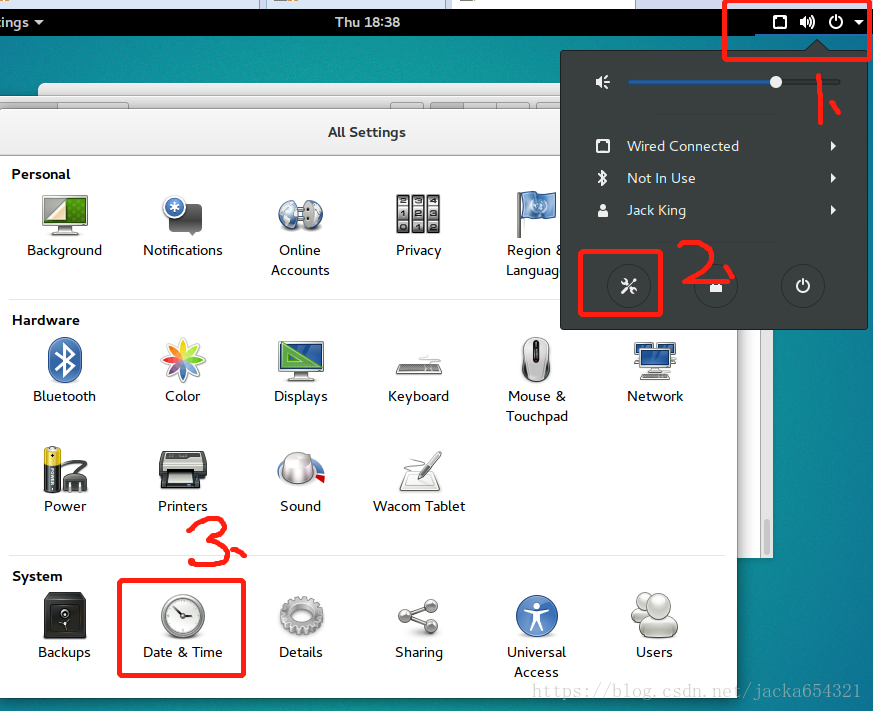Open Wacom Tablet settings
The height and width of the screenshot is (711, 873).
tap(419, 482)
